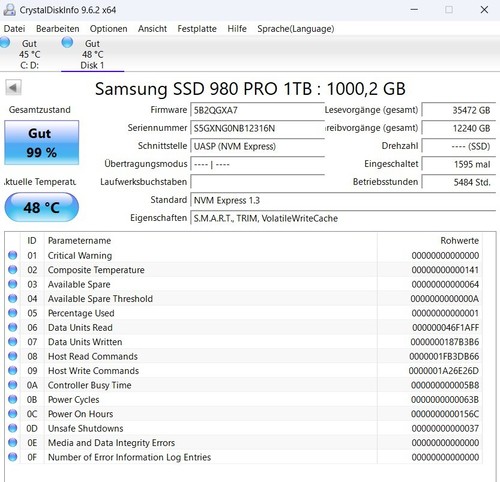Select the Percentage Used parameter name
Viewport: 500px width, 482px height.
pyautogui.click(x=81, y=313)
